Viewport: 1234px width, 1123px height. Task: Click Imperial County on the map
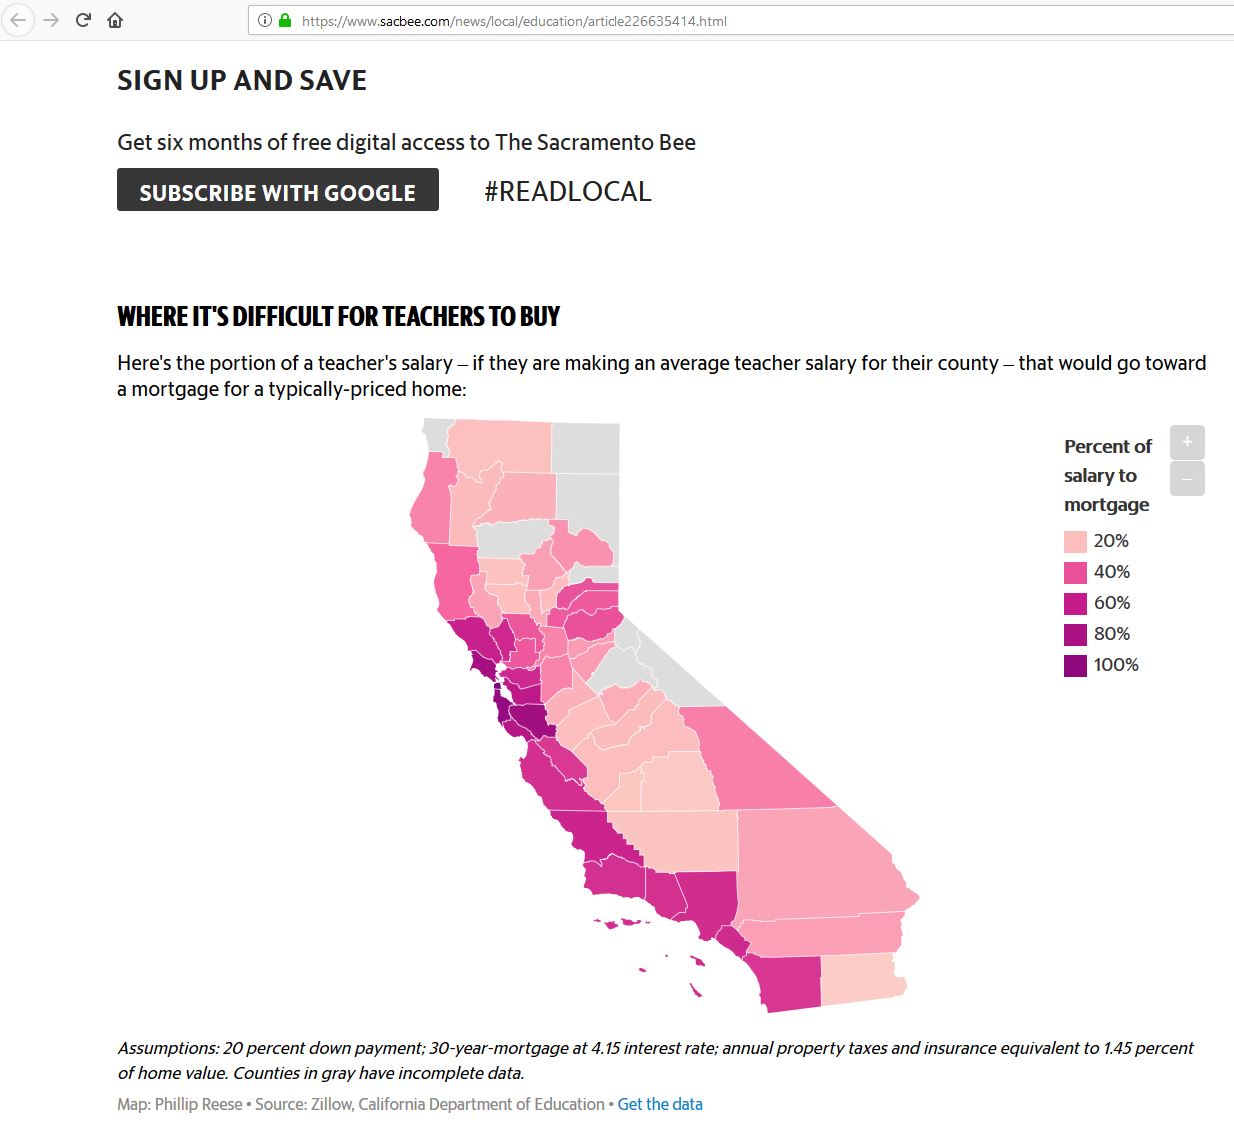click(x=860, y=977)
